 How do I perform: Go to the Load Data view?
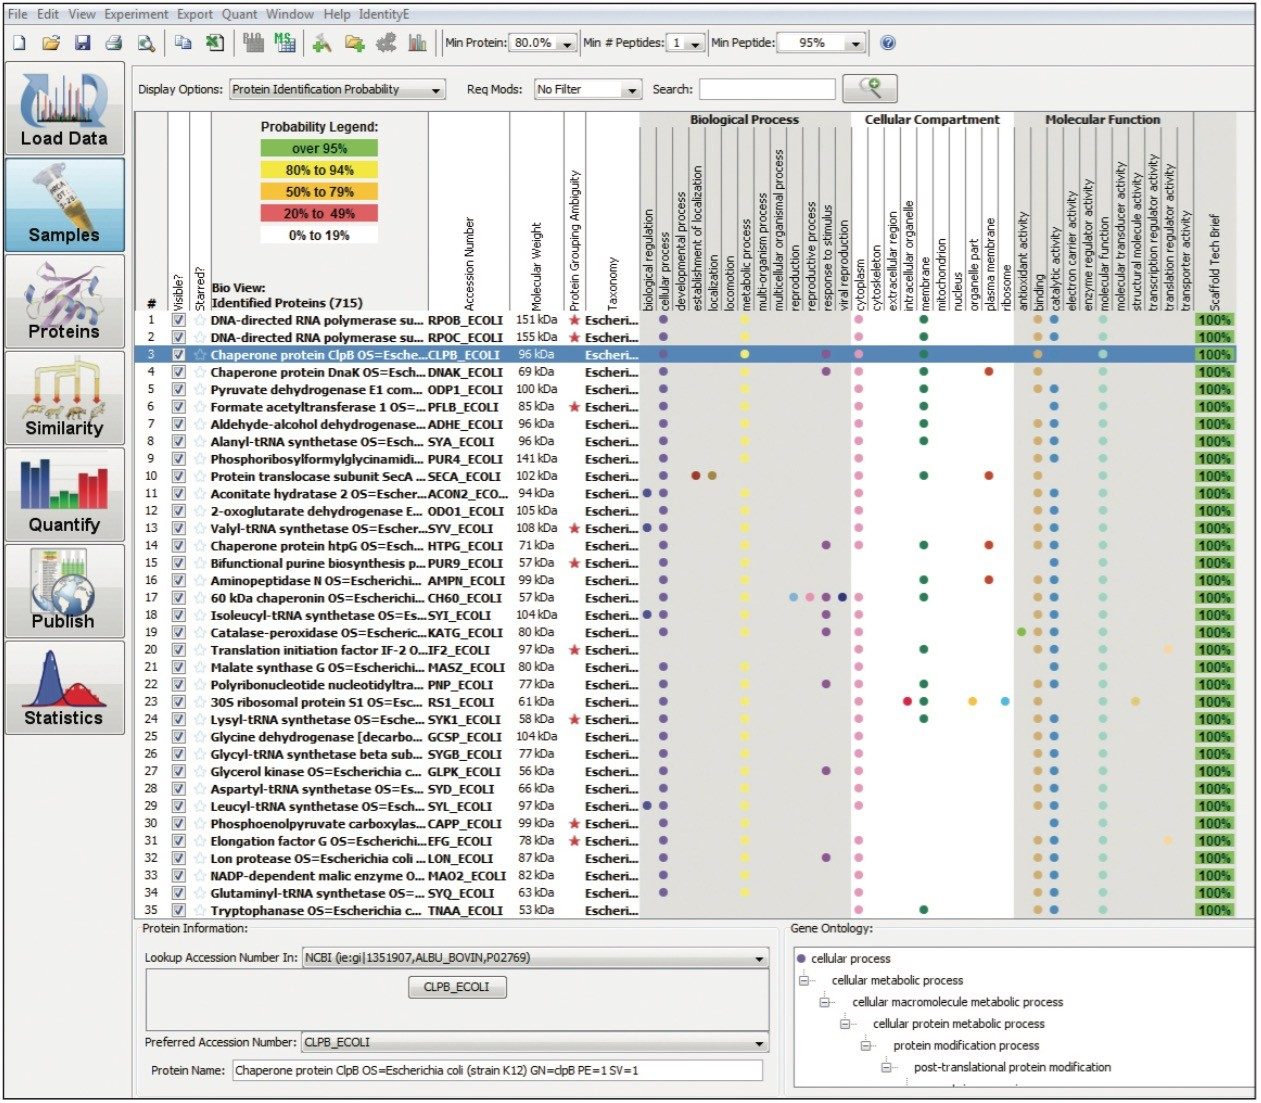pos(64,107)
